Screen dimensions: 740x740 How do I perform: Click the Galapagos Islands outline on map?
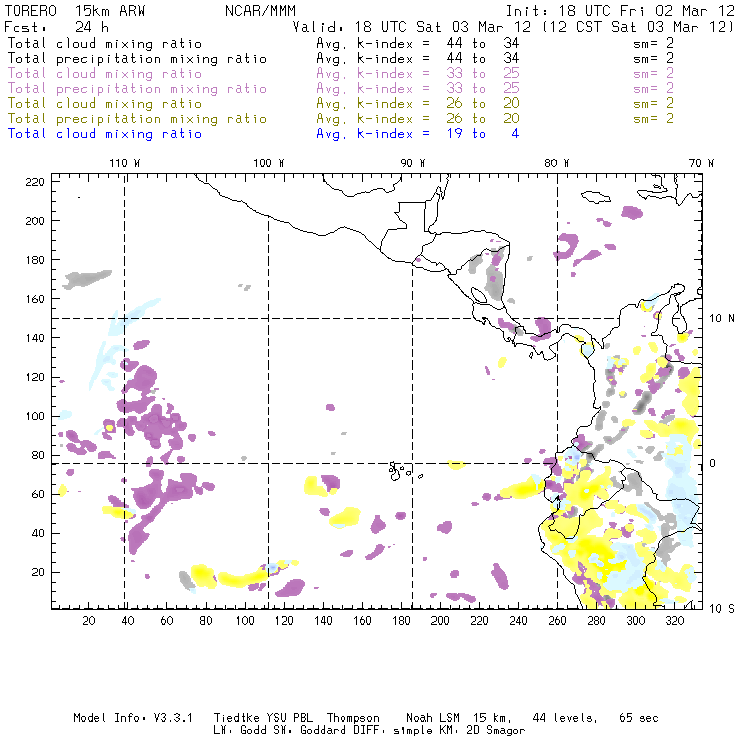(400, 468)
